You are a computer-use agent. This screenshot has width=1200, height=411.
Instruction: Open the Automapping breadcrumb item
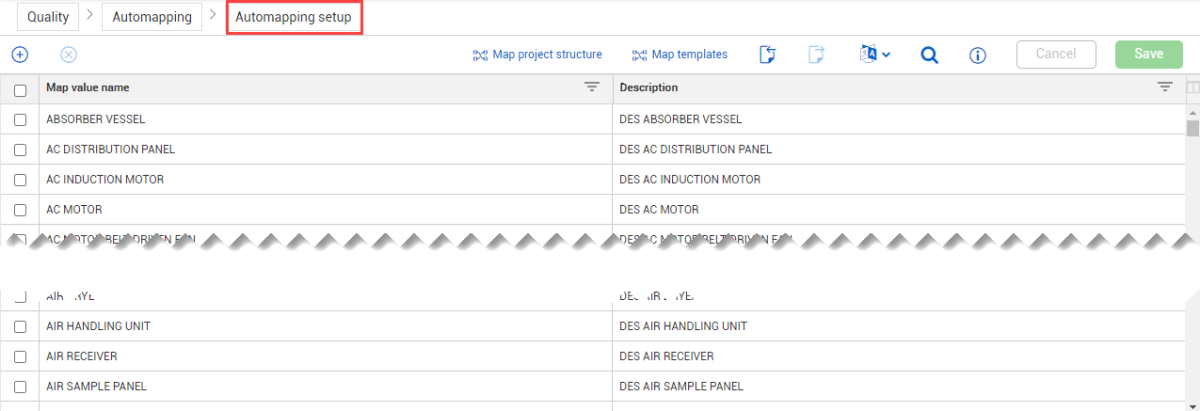(x=152, y=17)
